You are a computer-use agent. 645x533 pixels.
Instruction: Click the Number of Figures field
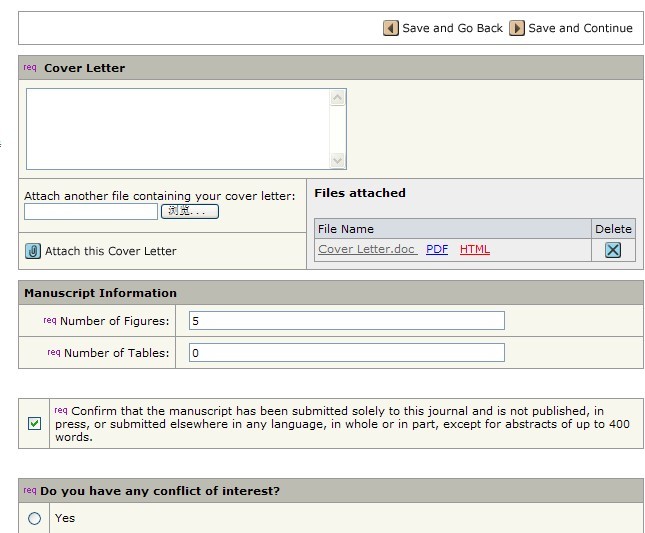coord(346,321)
